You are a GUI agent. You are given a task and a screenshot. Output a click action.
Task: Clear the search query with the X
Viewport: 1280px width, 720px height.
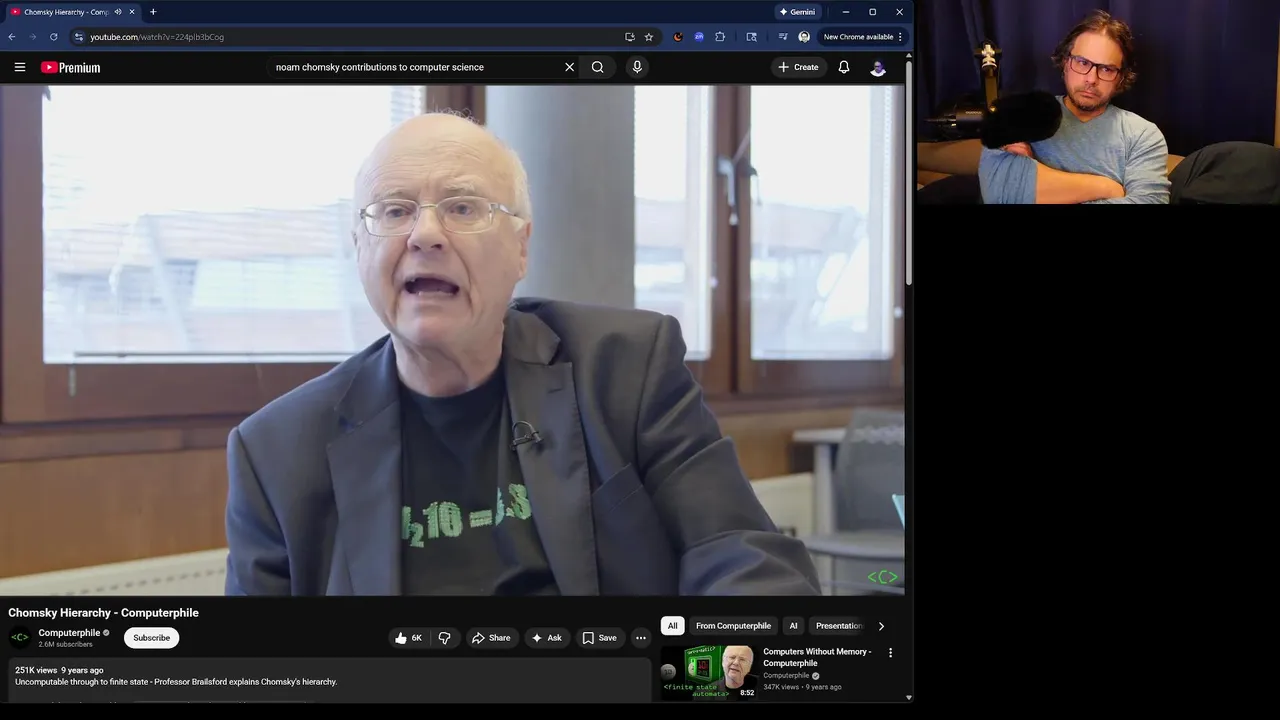570,67
